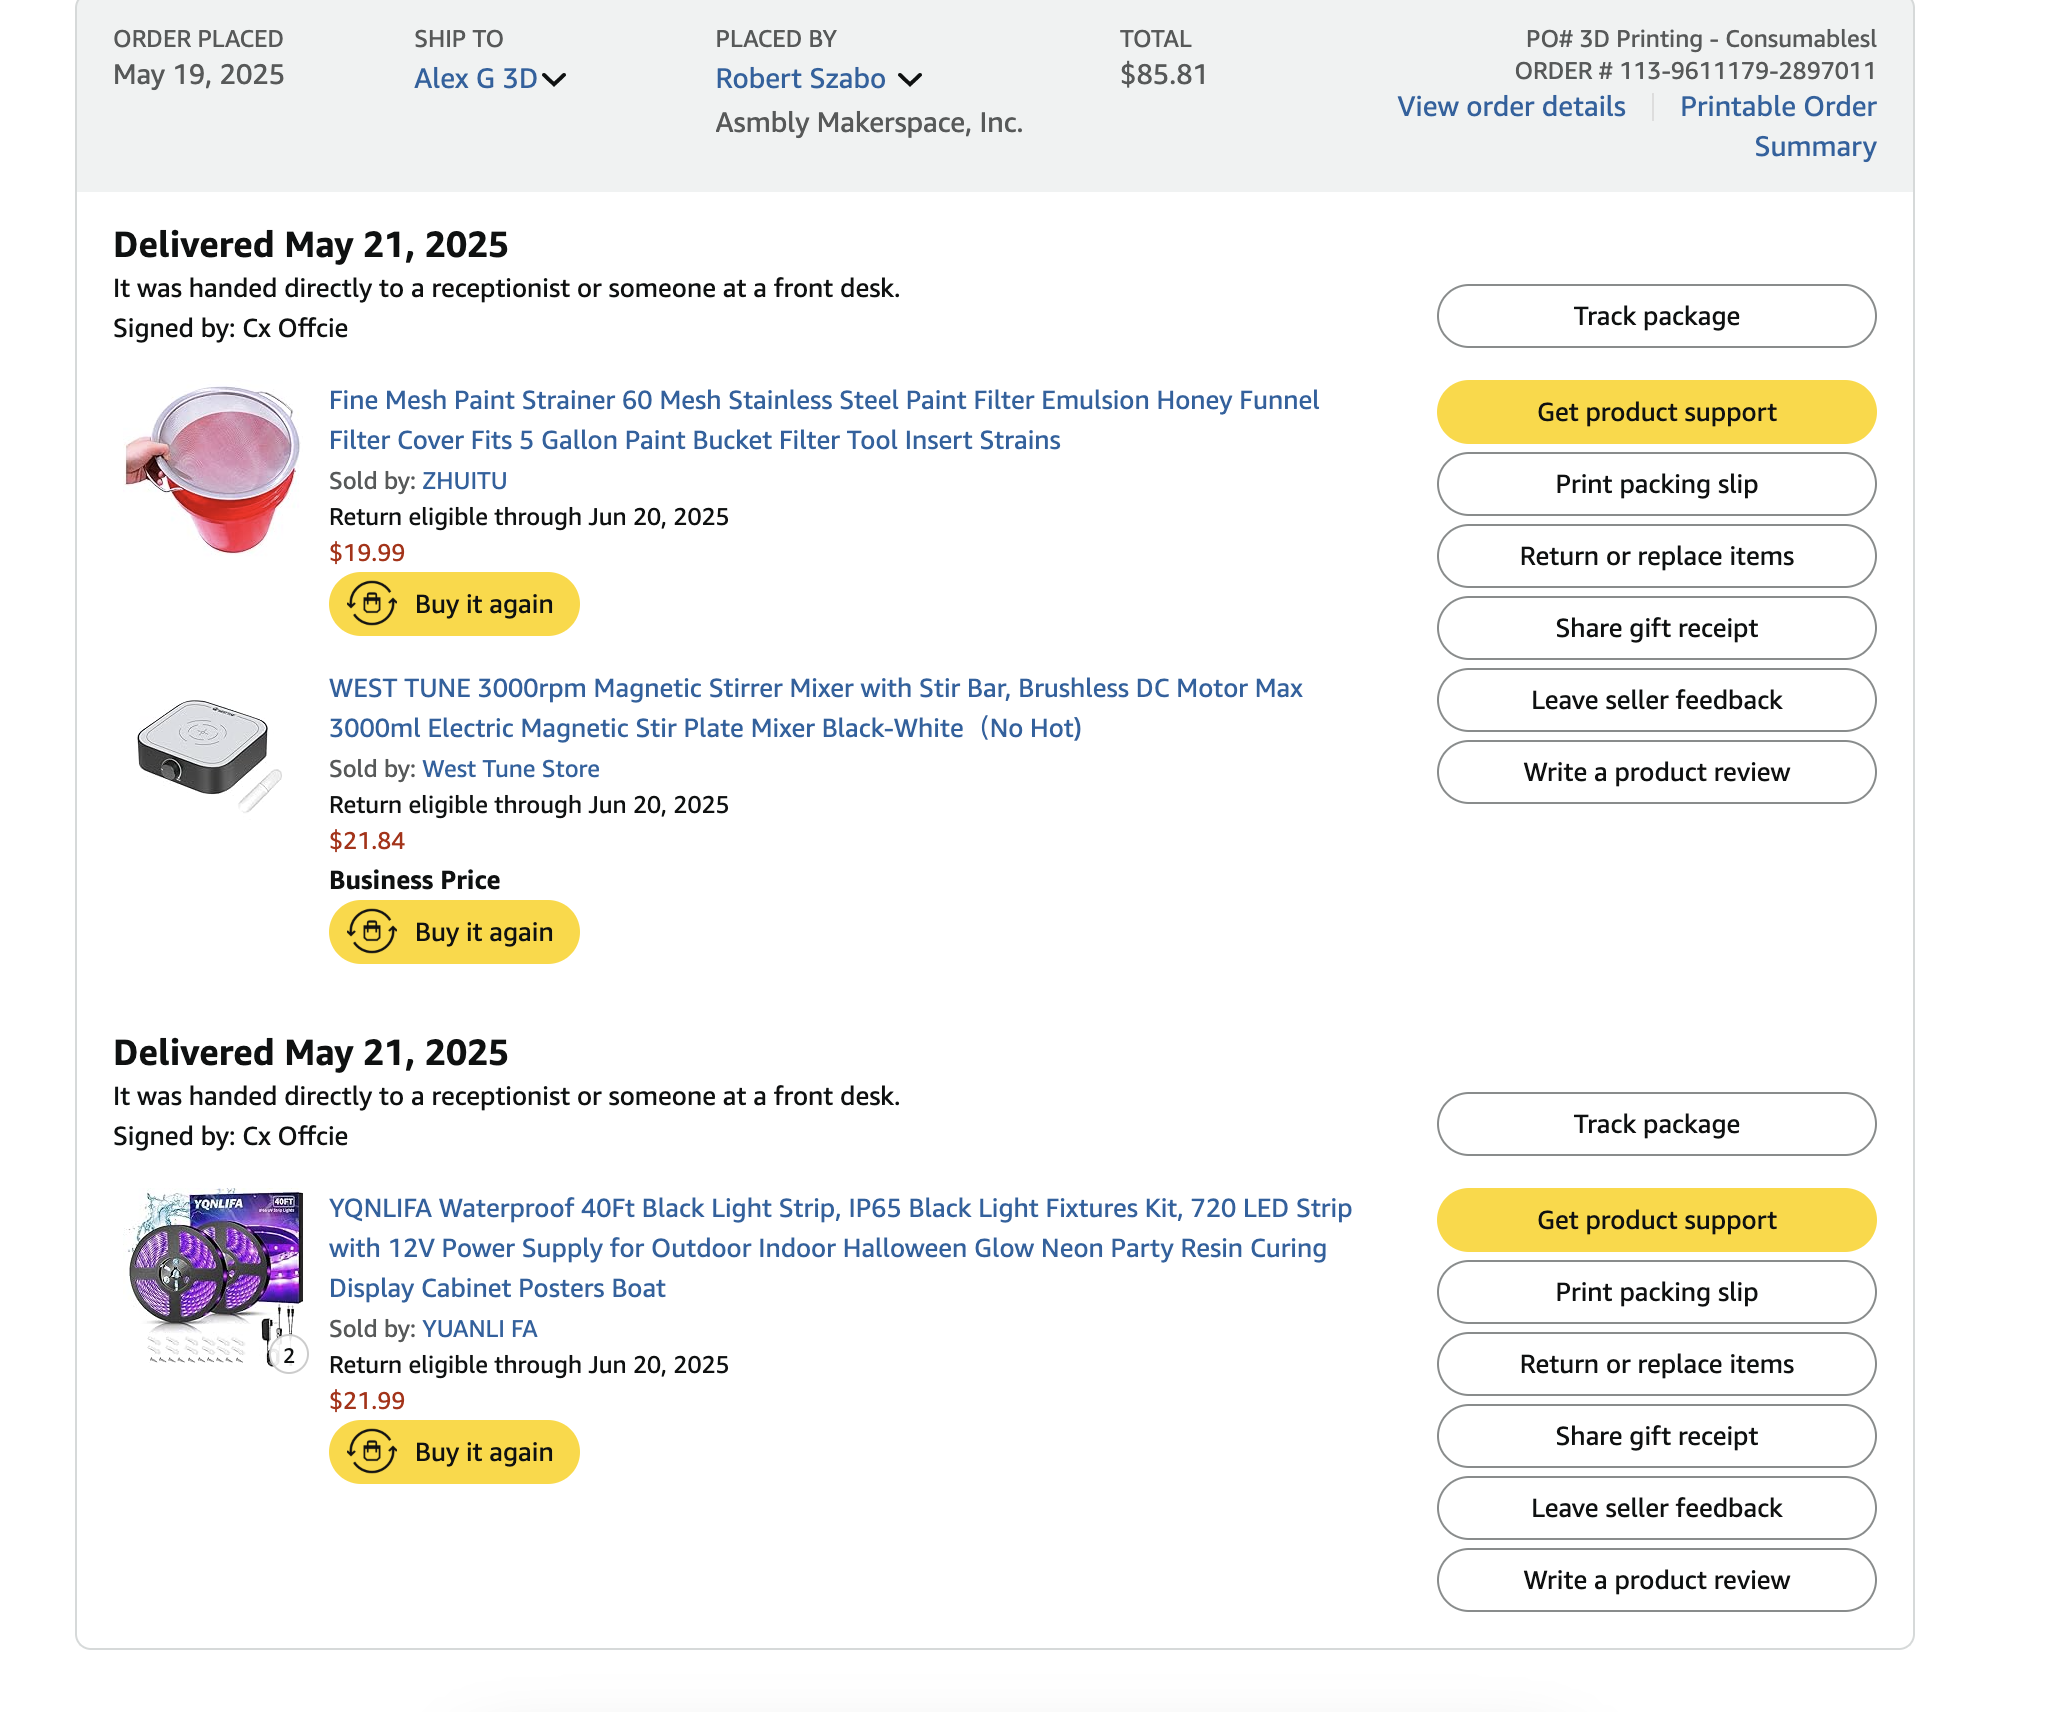Click Print packing slip for the second shipment

tap(1656, 1292)
